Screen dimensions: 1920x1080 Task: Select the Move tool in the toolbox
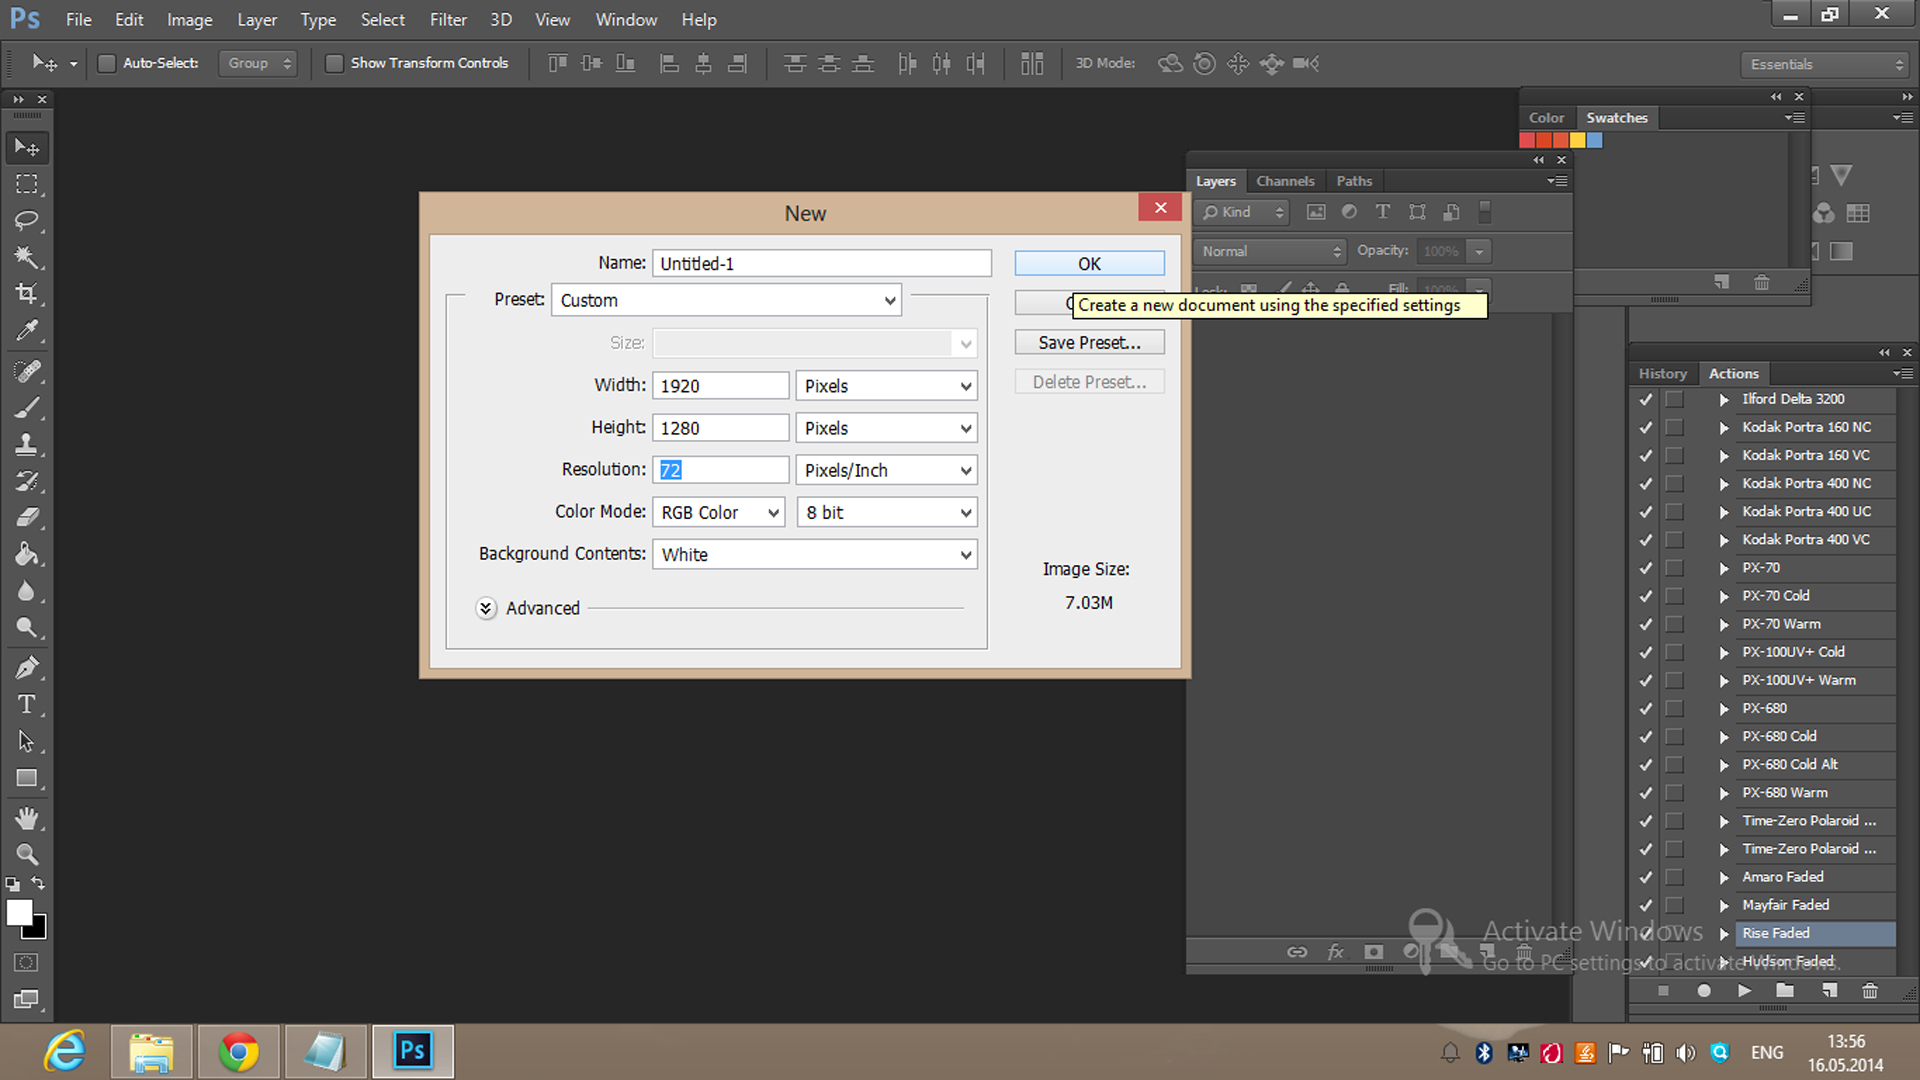(x=27, y=147)
